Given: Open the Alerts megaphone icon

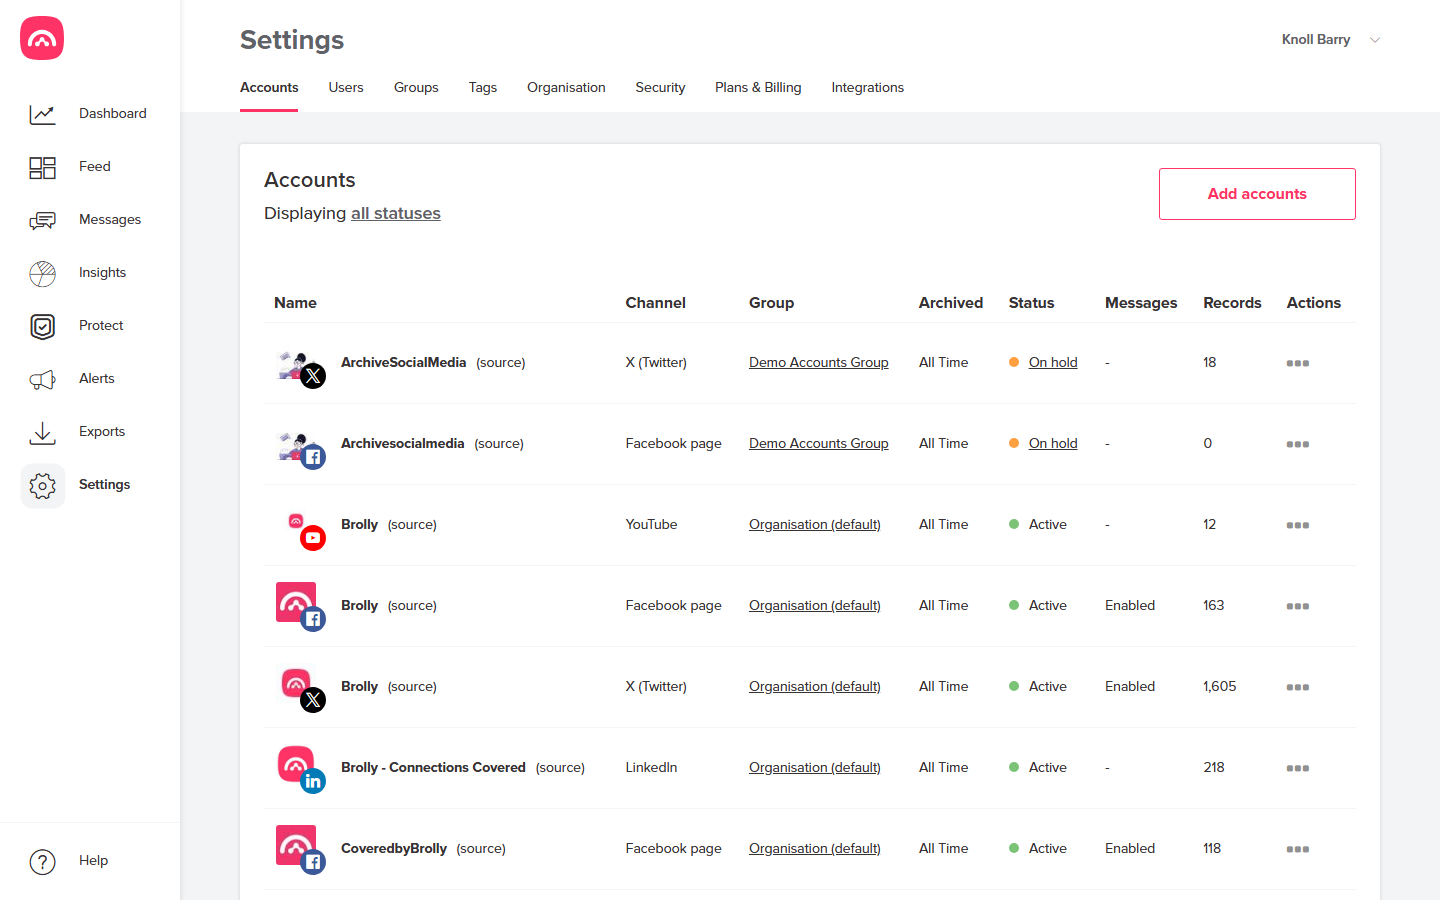Looking at the screenshot, I should click(x=42, y=379).
